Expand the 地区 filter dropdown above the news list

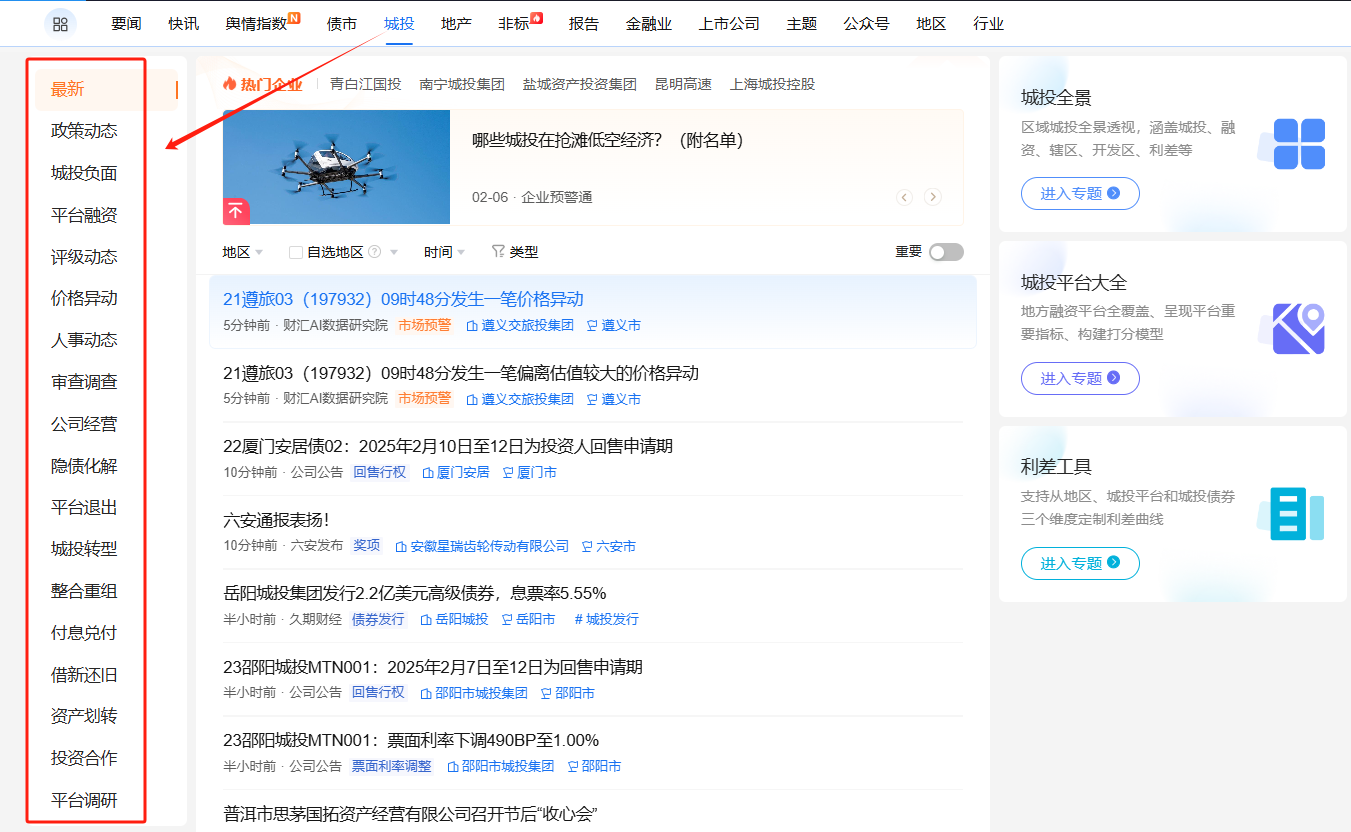[x=243, y=252]
